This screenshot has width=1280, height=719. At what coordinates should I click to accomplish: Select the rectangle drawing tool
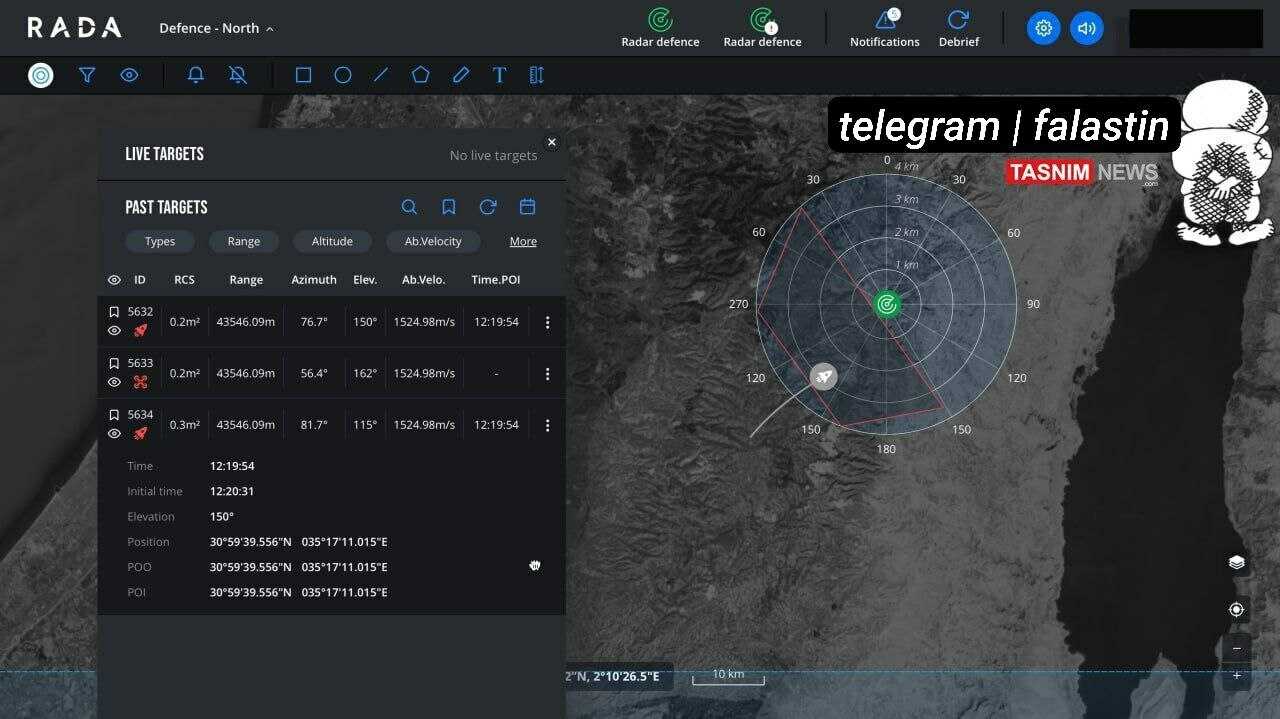coord(303,75)
